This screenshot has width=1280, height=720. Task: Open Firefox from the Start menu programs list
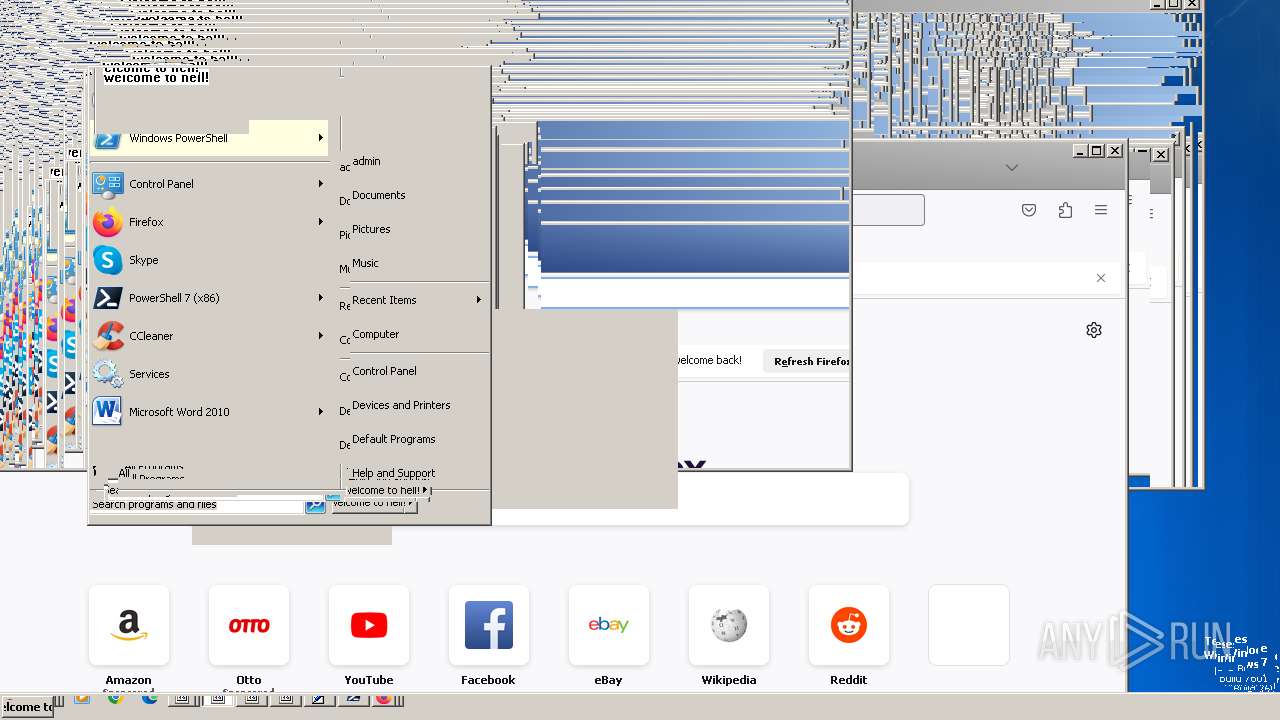coord(210,222)
